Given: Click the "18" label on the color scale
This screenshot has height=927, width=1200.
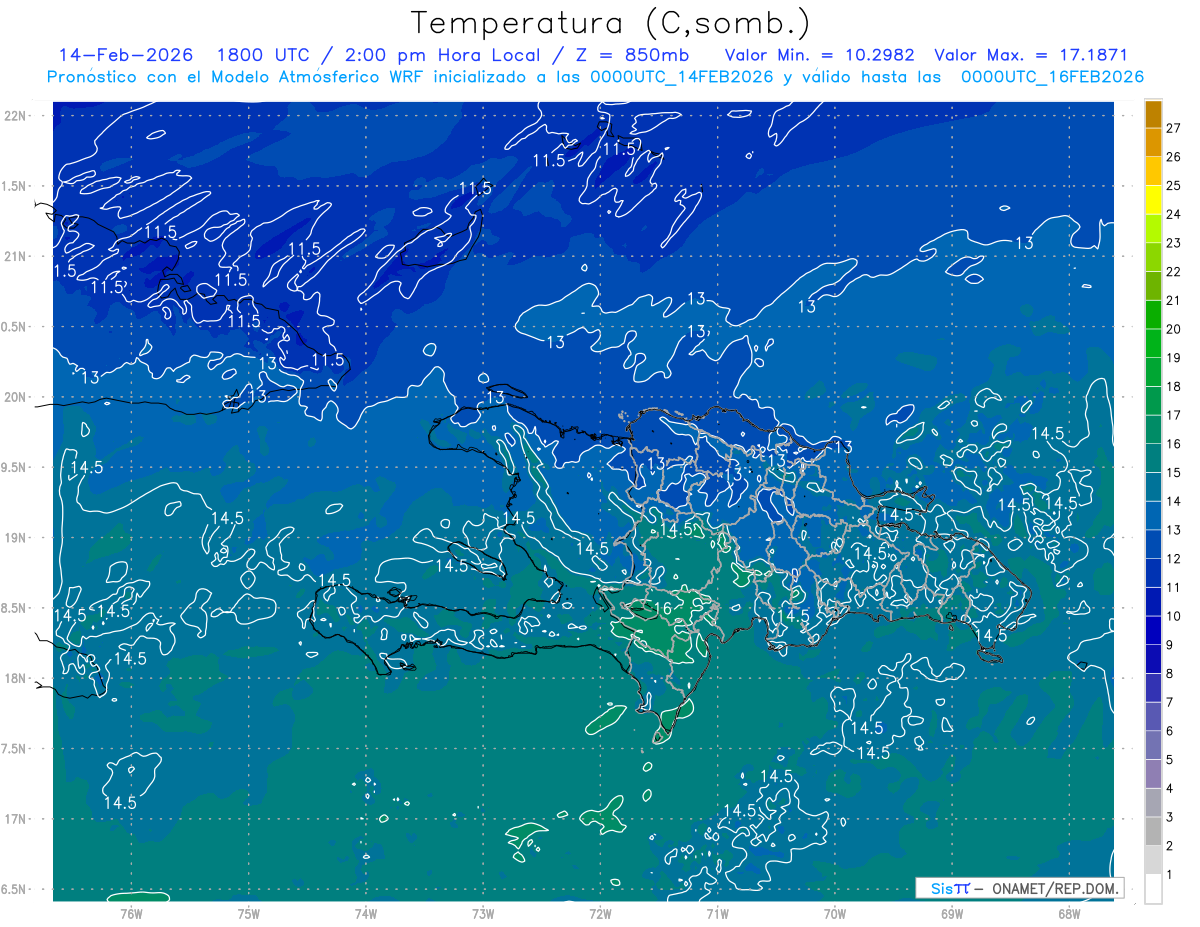Looking at the screenshot, I should (x=1173, y=386).
